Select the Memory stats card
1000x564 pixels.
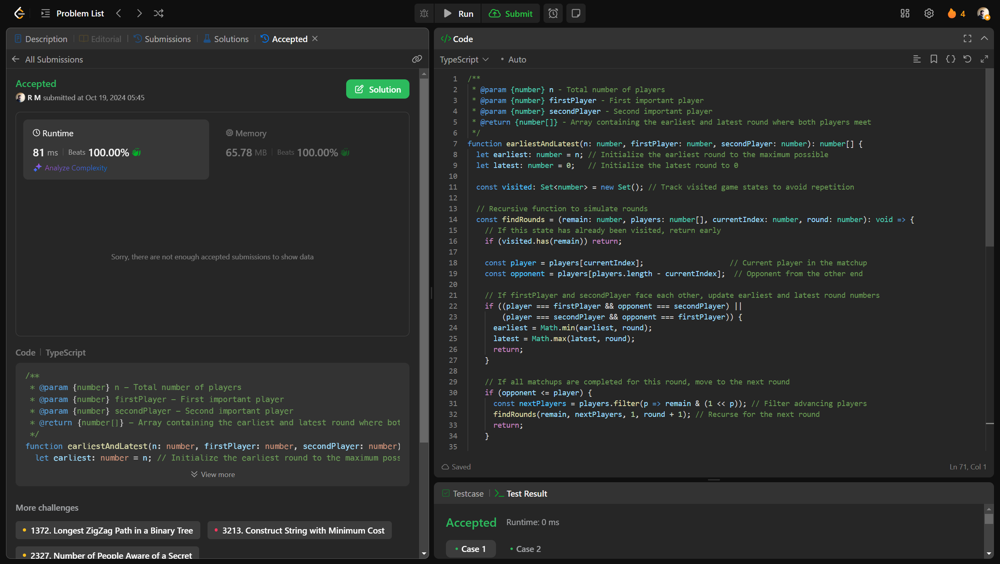coord(288,143)
